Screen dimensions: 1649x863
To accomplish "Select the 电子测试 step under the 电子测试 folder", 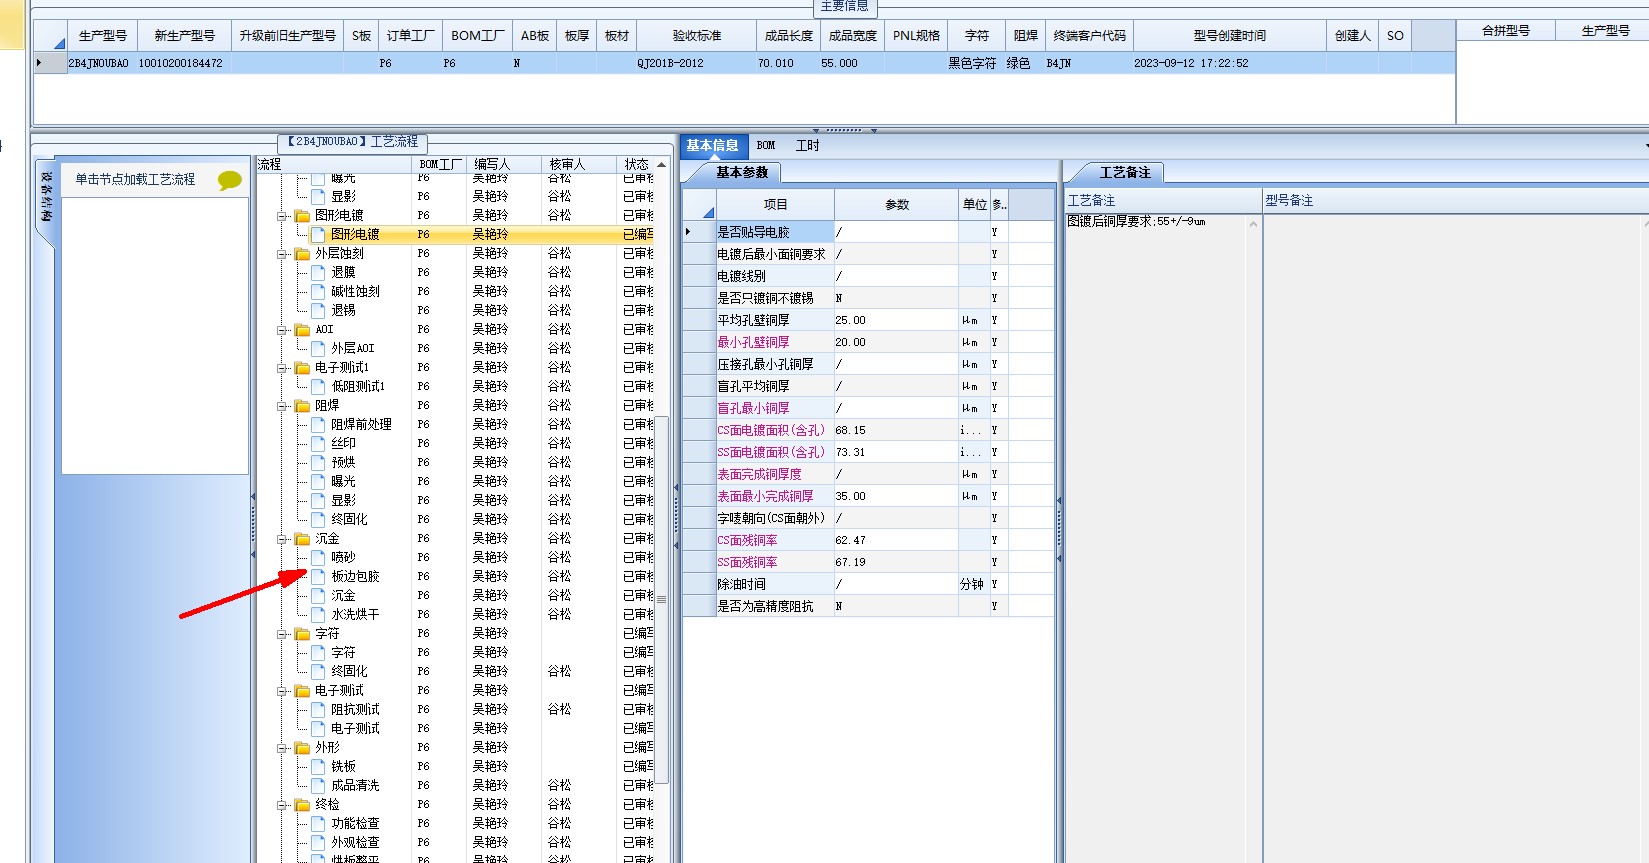I will tap(355, 728).
